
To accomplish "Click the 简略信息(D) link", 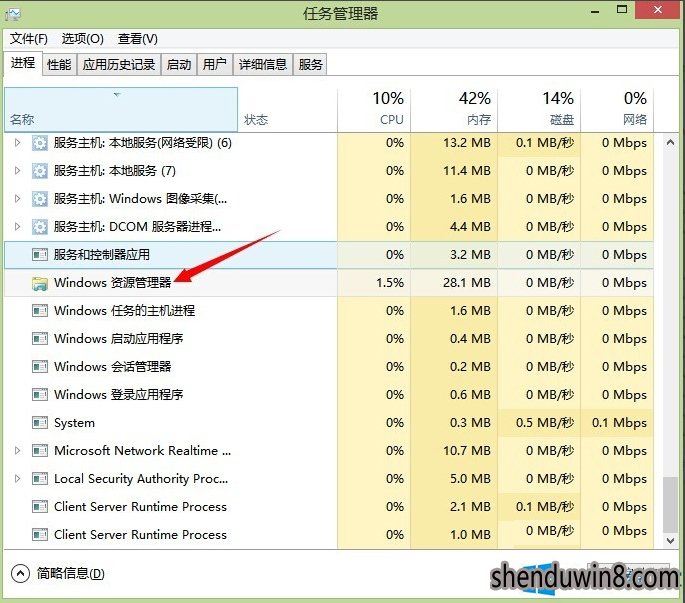I will pos(71,573).
